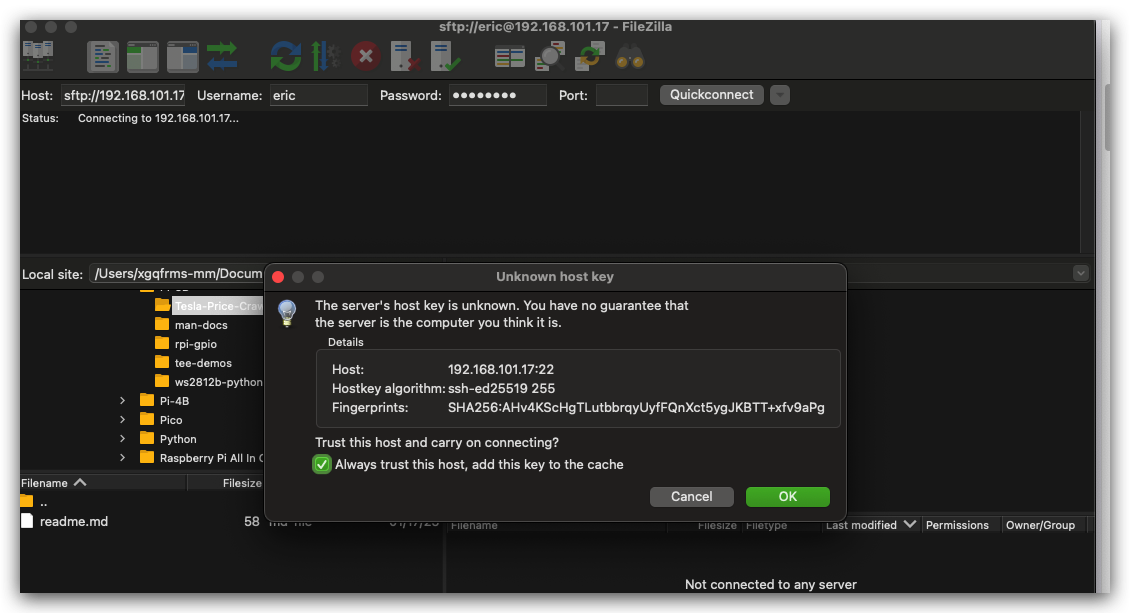Open the Quickconnect history dropdown arrow
This screenshot has width=1130, height=613.
pyautogui.click(x=780, y=95)
